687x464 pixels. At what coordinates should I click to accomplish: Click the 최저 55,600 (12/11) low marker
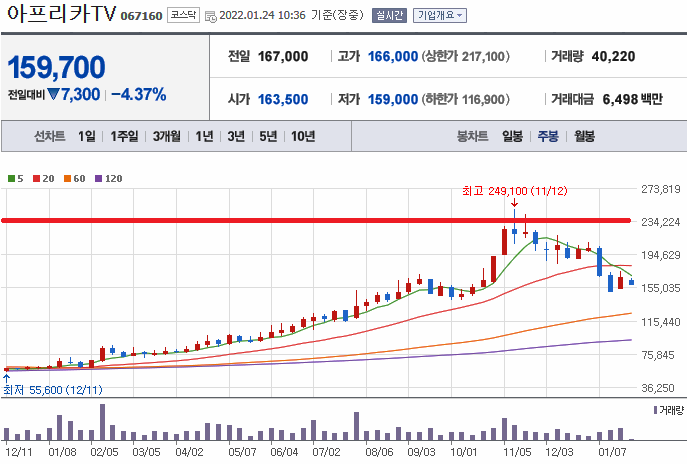pos(53,390)
